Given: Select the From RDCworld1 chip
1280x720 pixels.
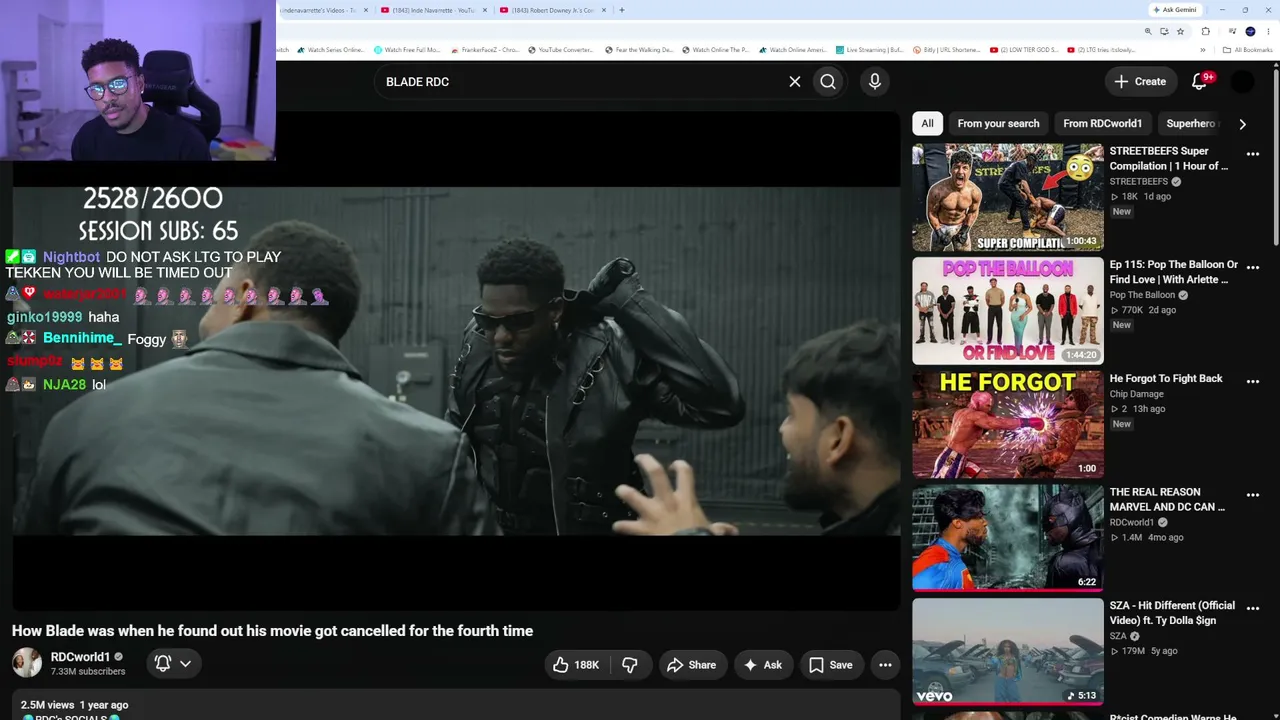Looking at the screenshot, I should coord(1102,124).
